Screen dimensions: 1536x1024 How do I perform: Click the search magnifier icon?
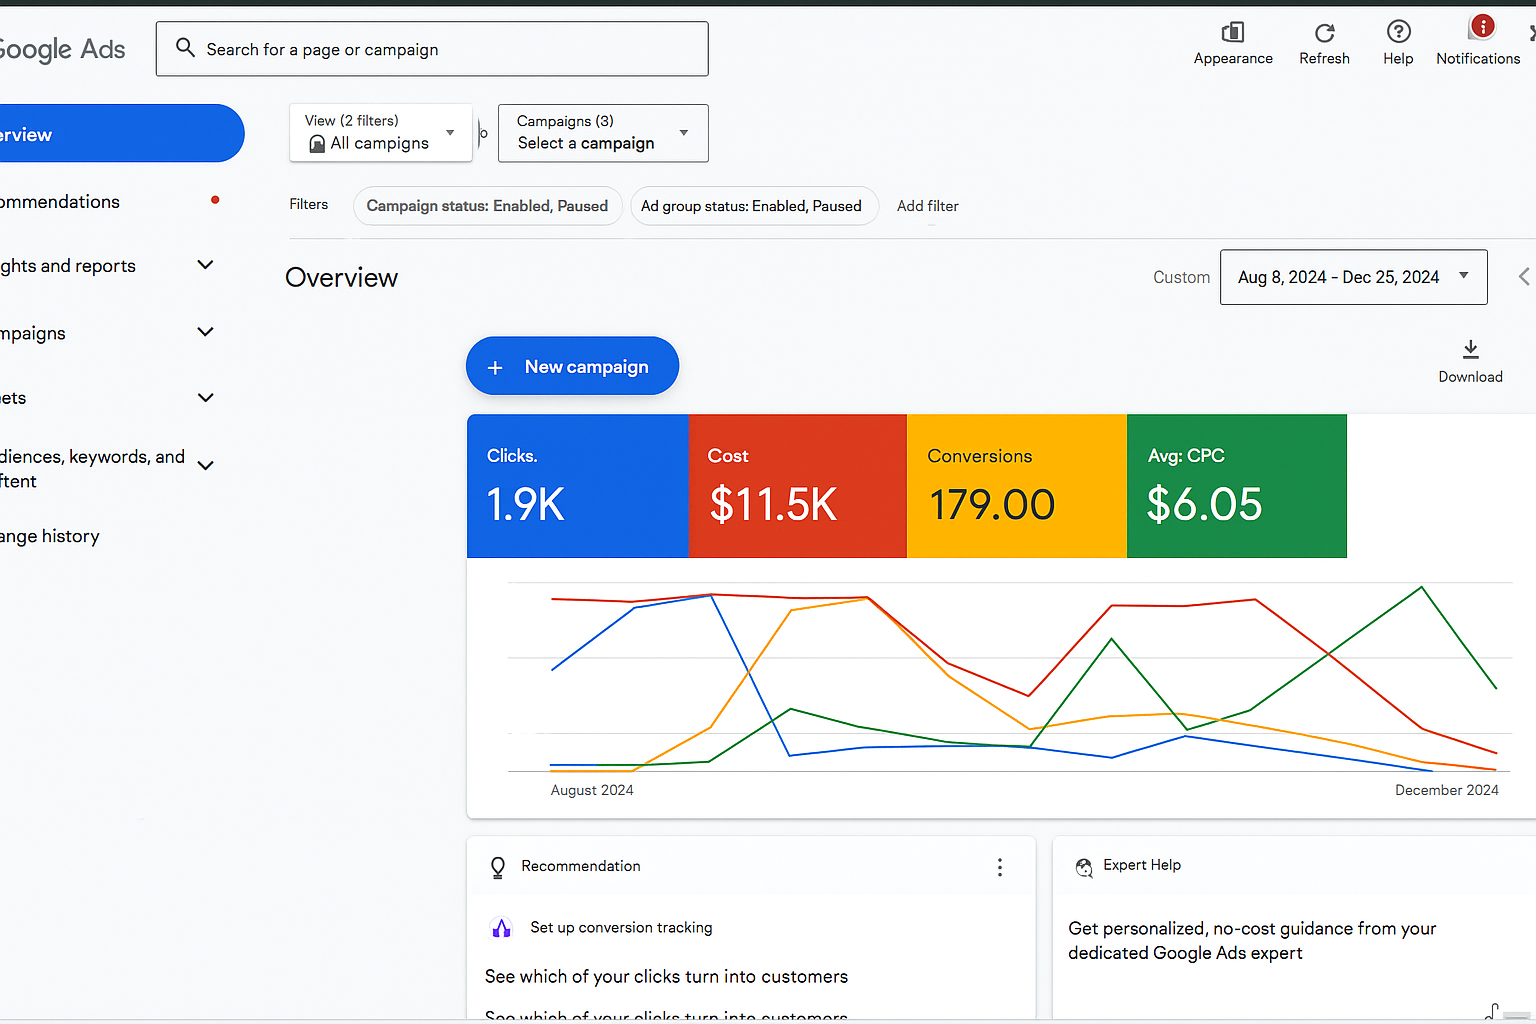click(185, 47)
